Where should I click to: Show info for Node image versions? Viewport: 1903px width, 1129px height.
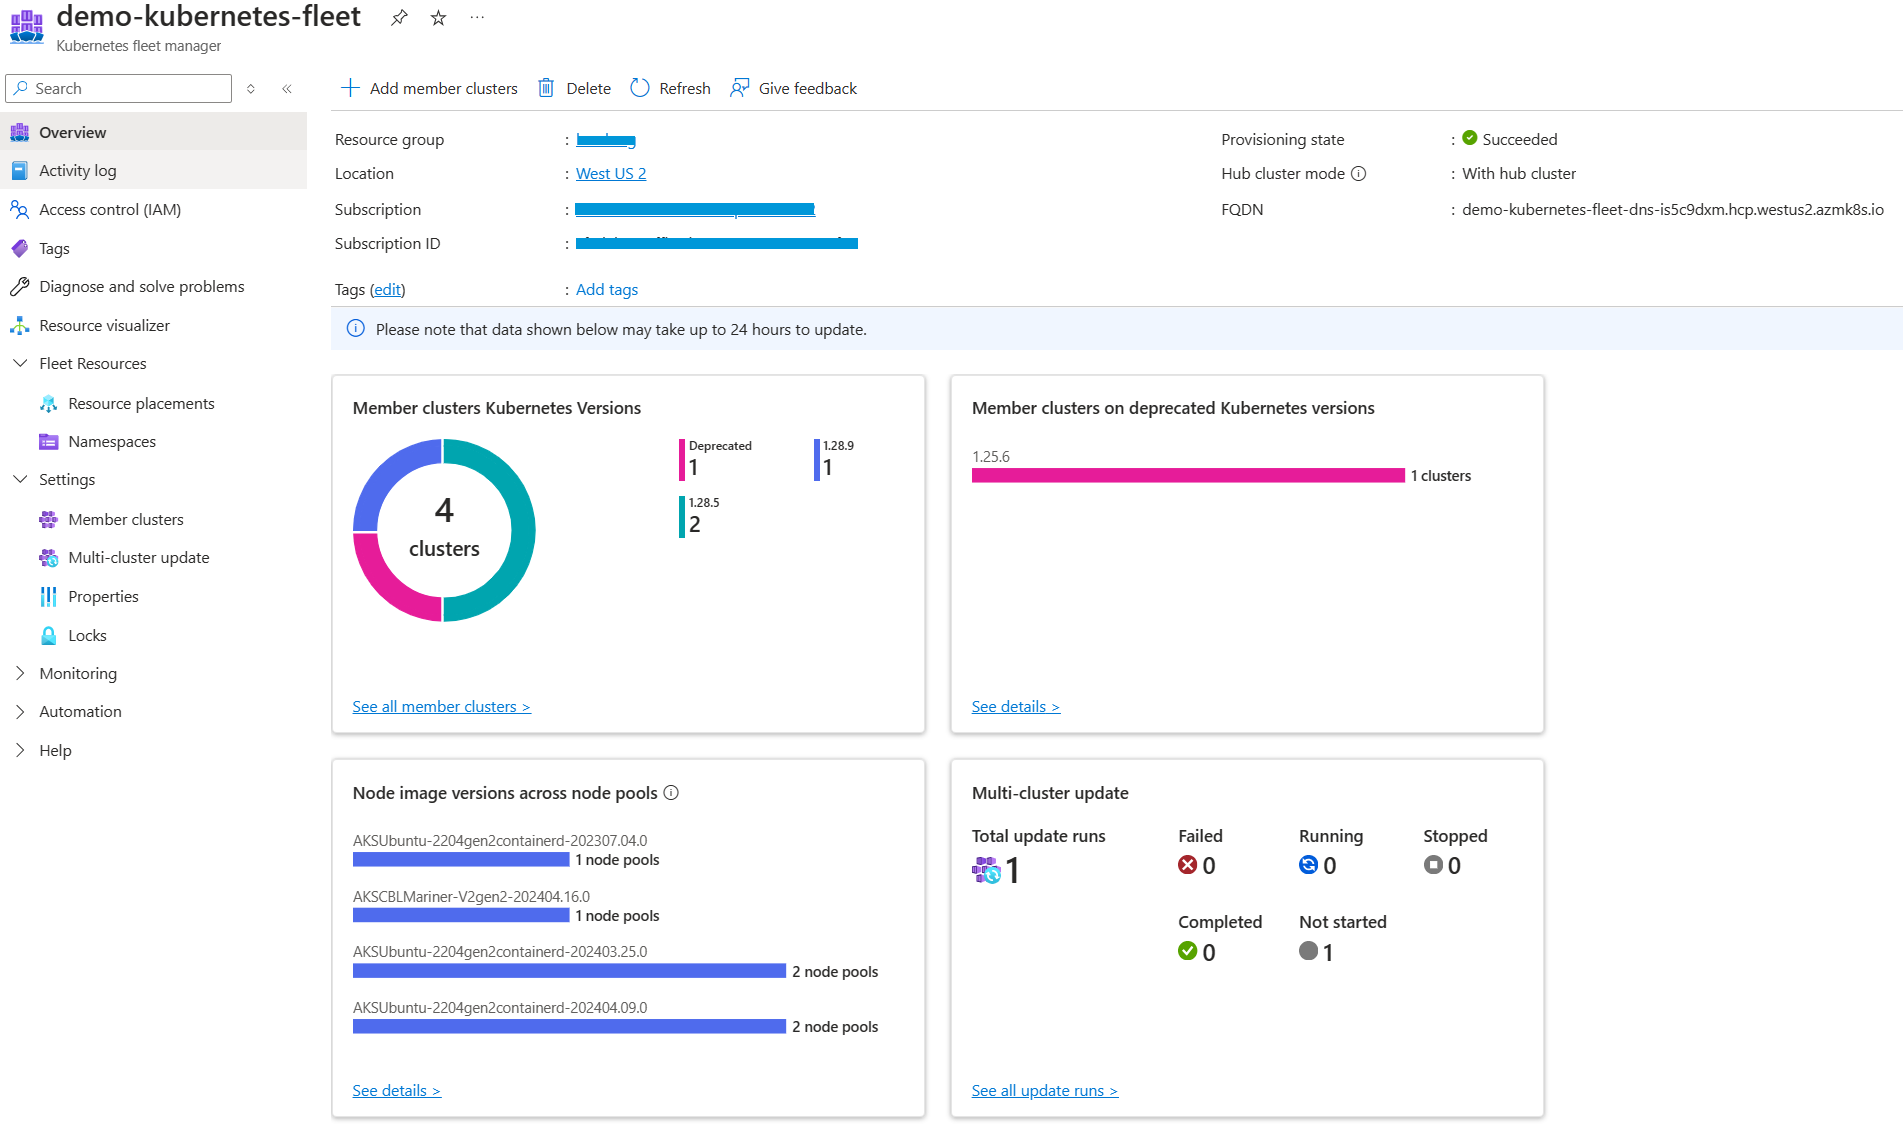pyautogui.click(x=671, y=793)
